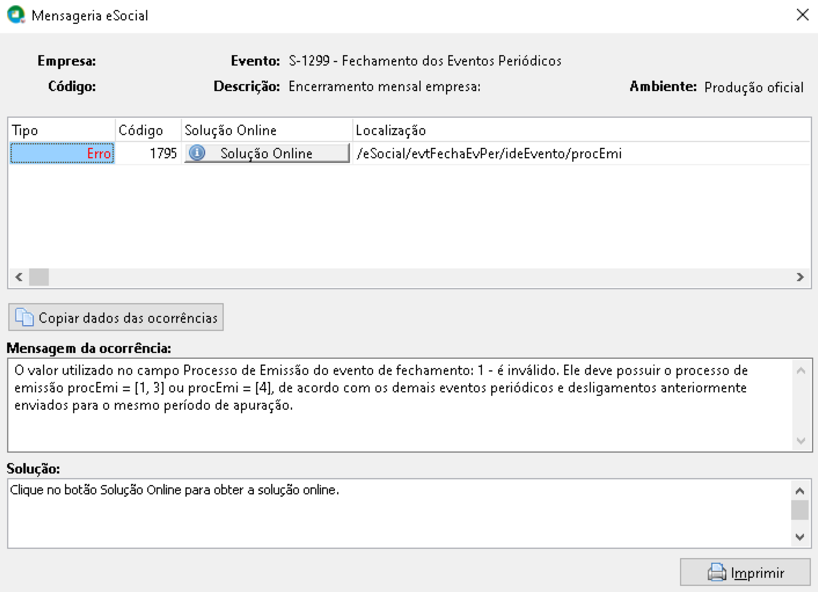818x592 pixels.
Task: Click the Mensagem da ocorrência label
Action: point(89,348)
